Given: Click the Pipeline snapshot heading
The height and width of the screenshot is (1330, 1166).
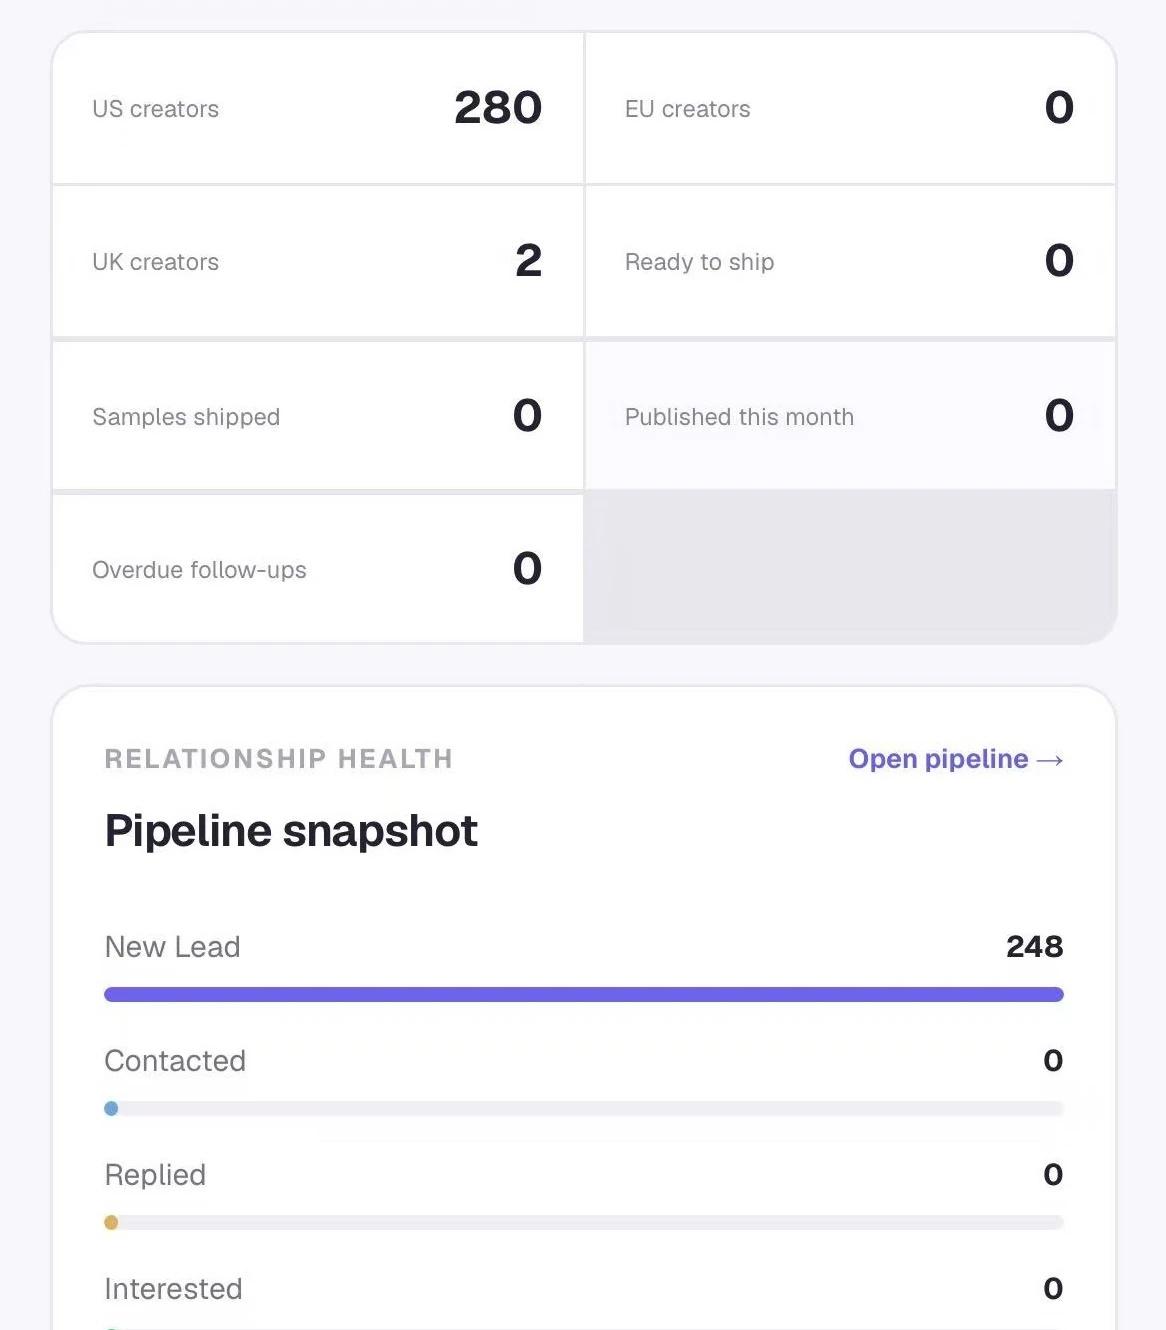Looking at the screenshot, I should coord(291,831).
